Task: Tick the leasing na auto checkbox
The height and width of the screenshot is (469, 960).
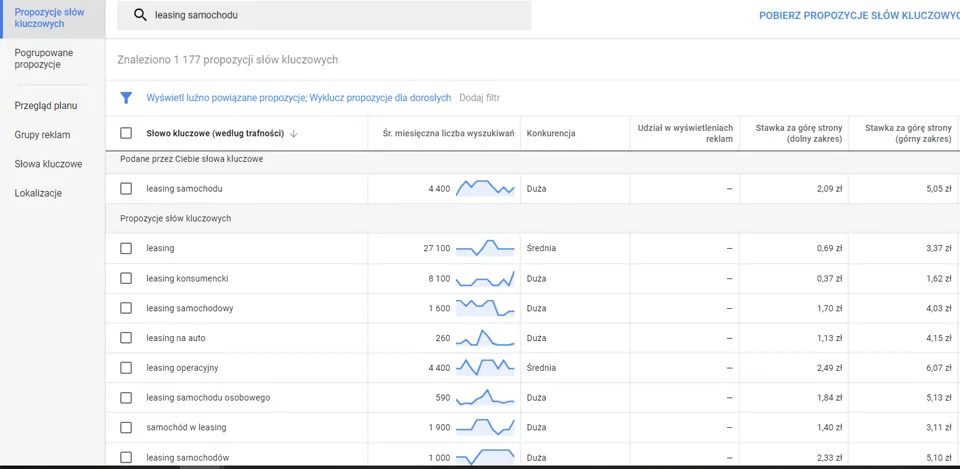Action: pos(126,338)
